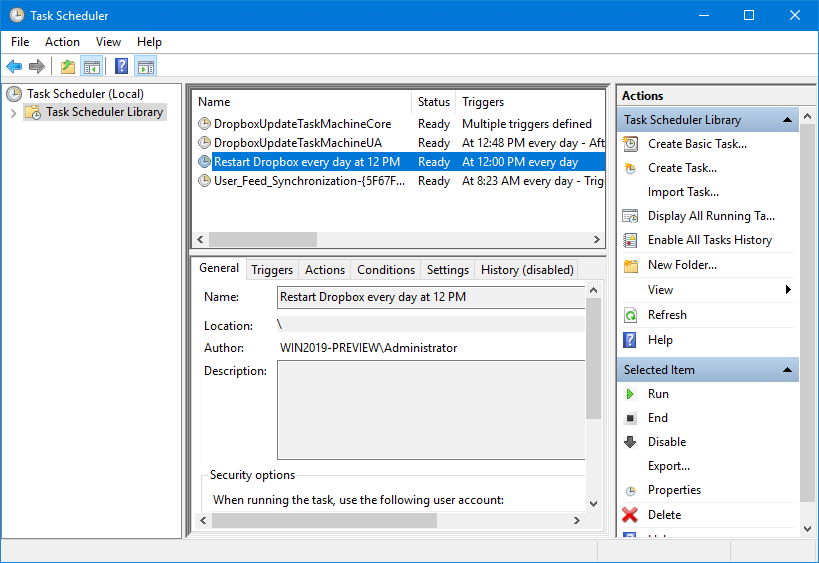819x563 pixels.
Task: Click the blue Help toolbar icon
Action: (121, 66)
